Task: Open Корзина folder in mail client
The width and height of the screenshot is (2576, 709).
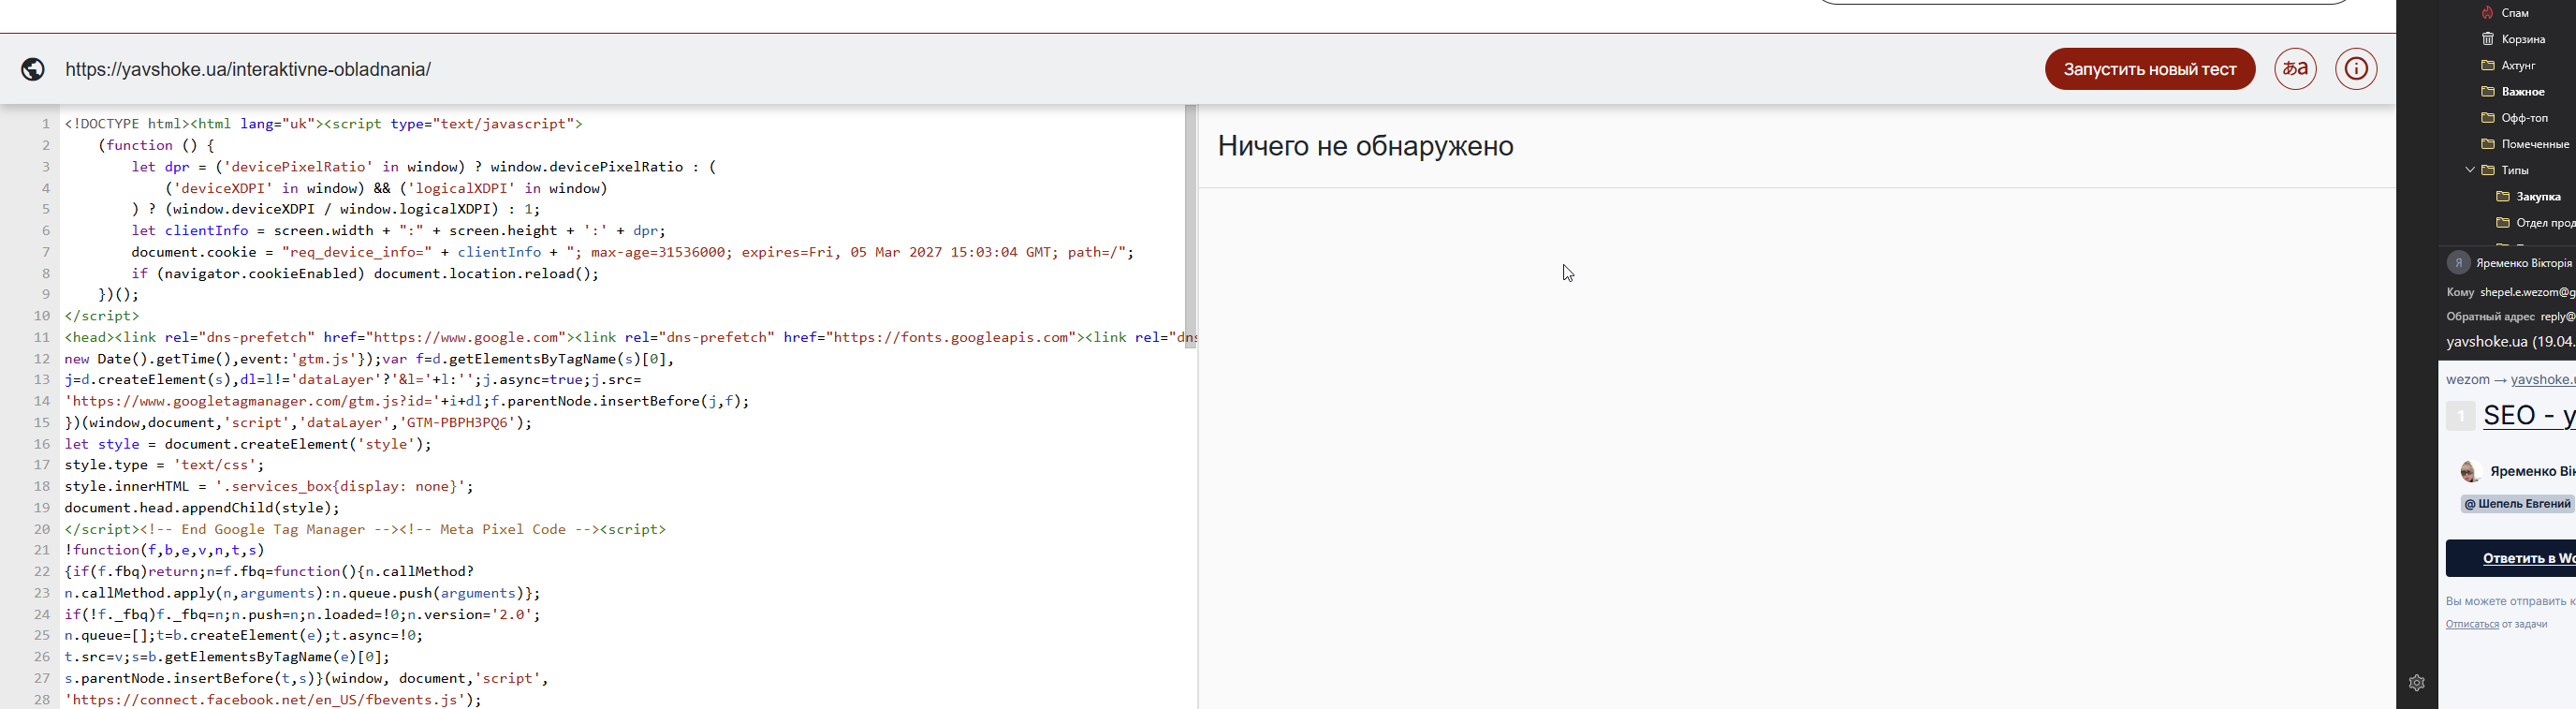Action: (2523, 39)
